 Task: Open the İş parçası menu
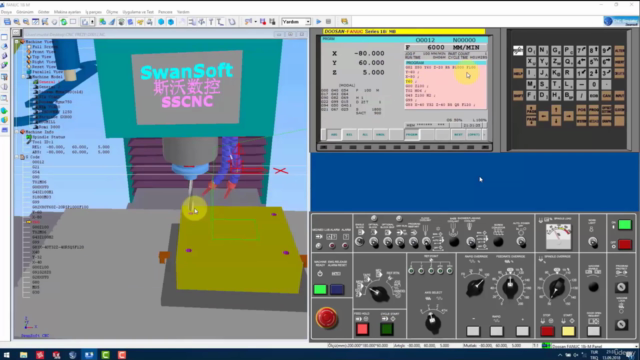93,12
